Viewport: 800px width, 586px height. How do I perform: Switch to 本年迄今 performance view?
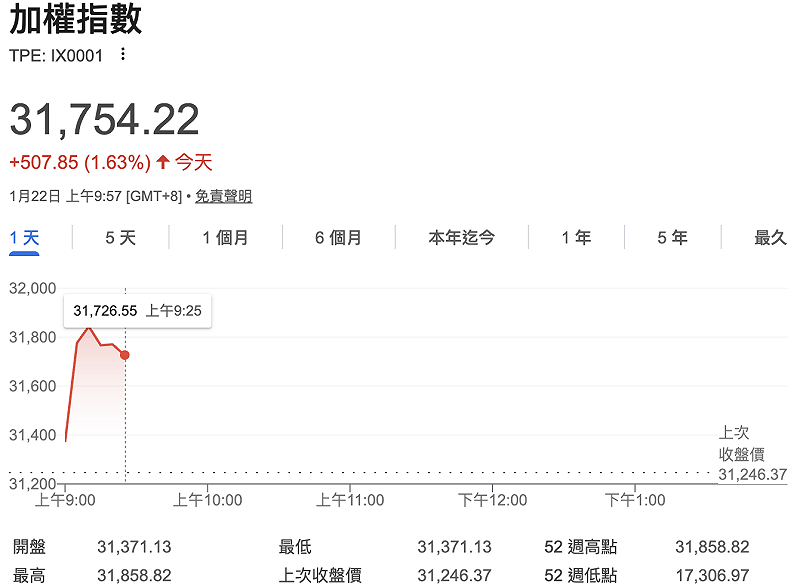(x=461, y=237)
